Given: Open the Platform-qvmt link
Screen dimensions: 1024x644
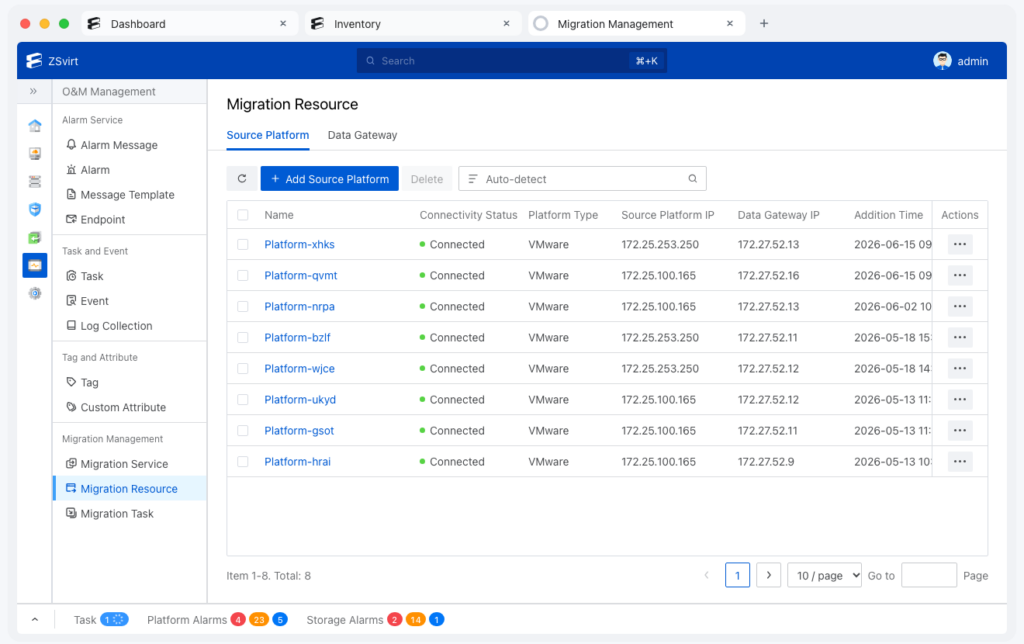Looking at the screenshot, I should pyautogui.click(x=300, y=276).
